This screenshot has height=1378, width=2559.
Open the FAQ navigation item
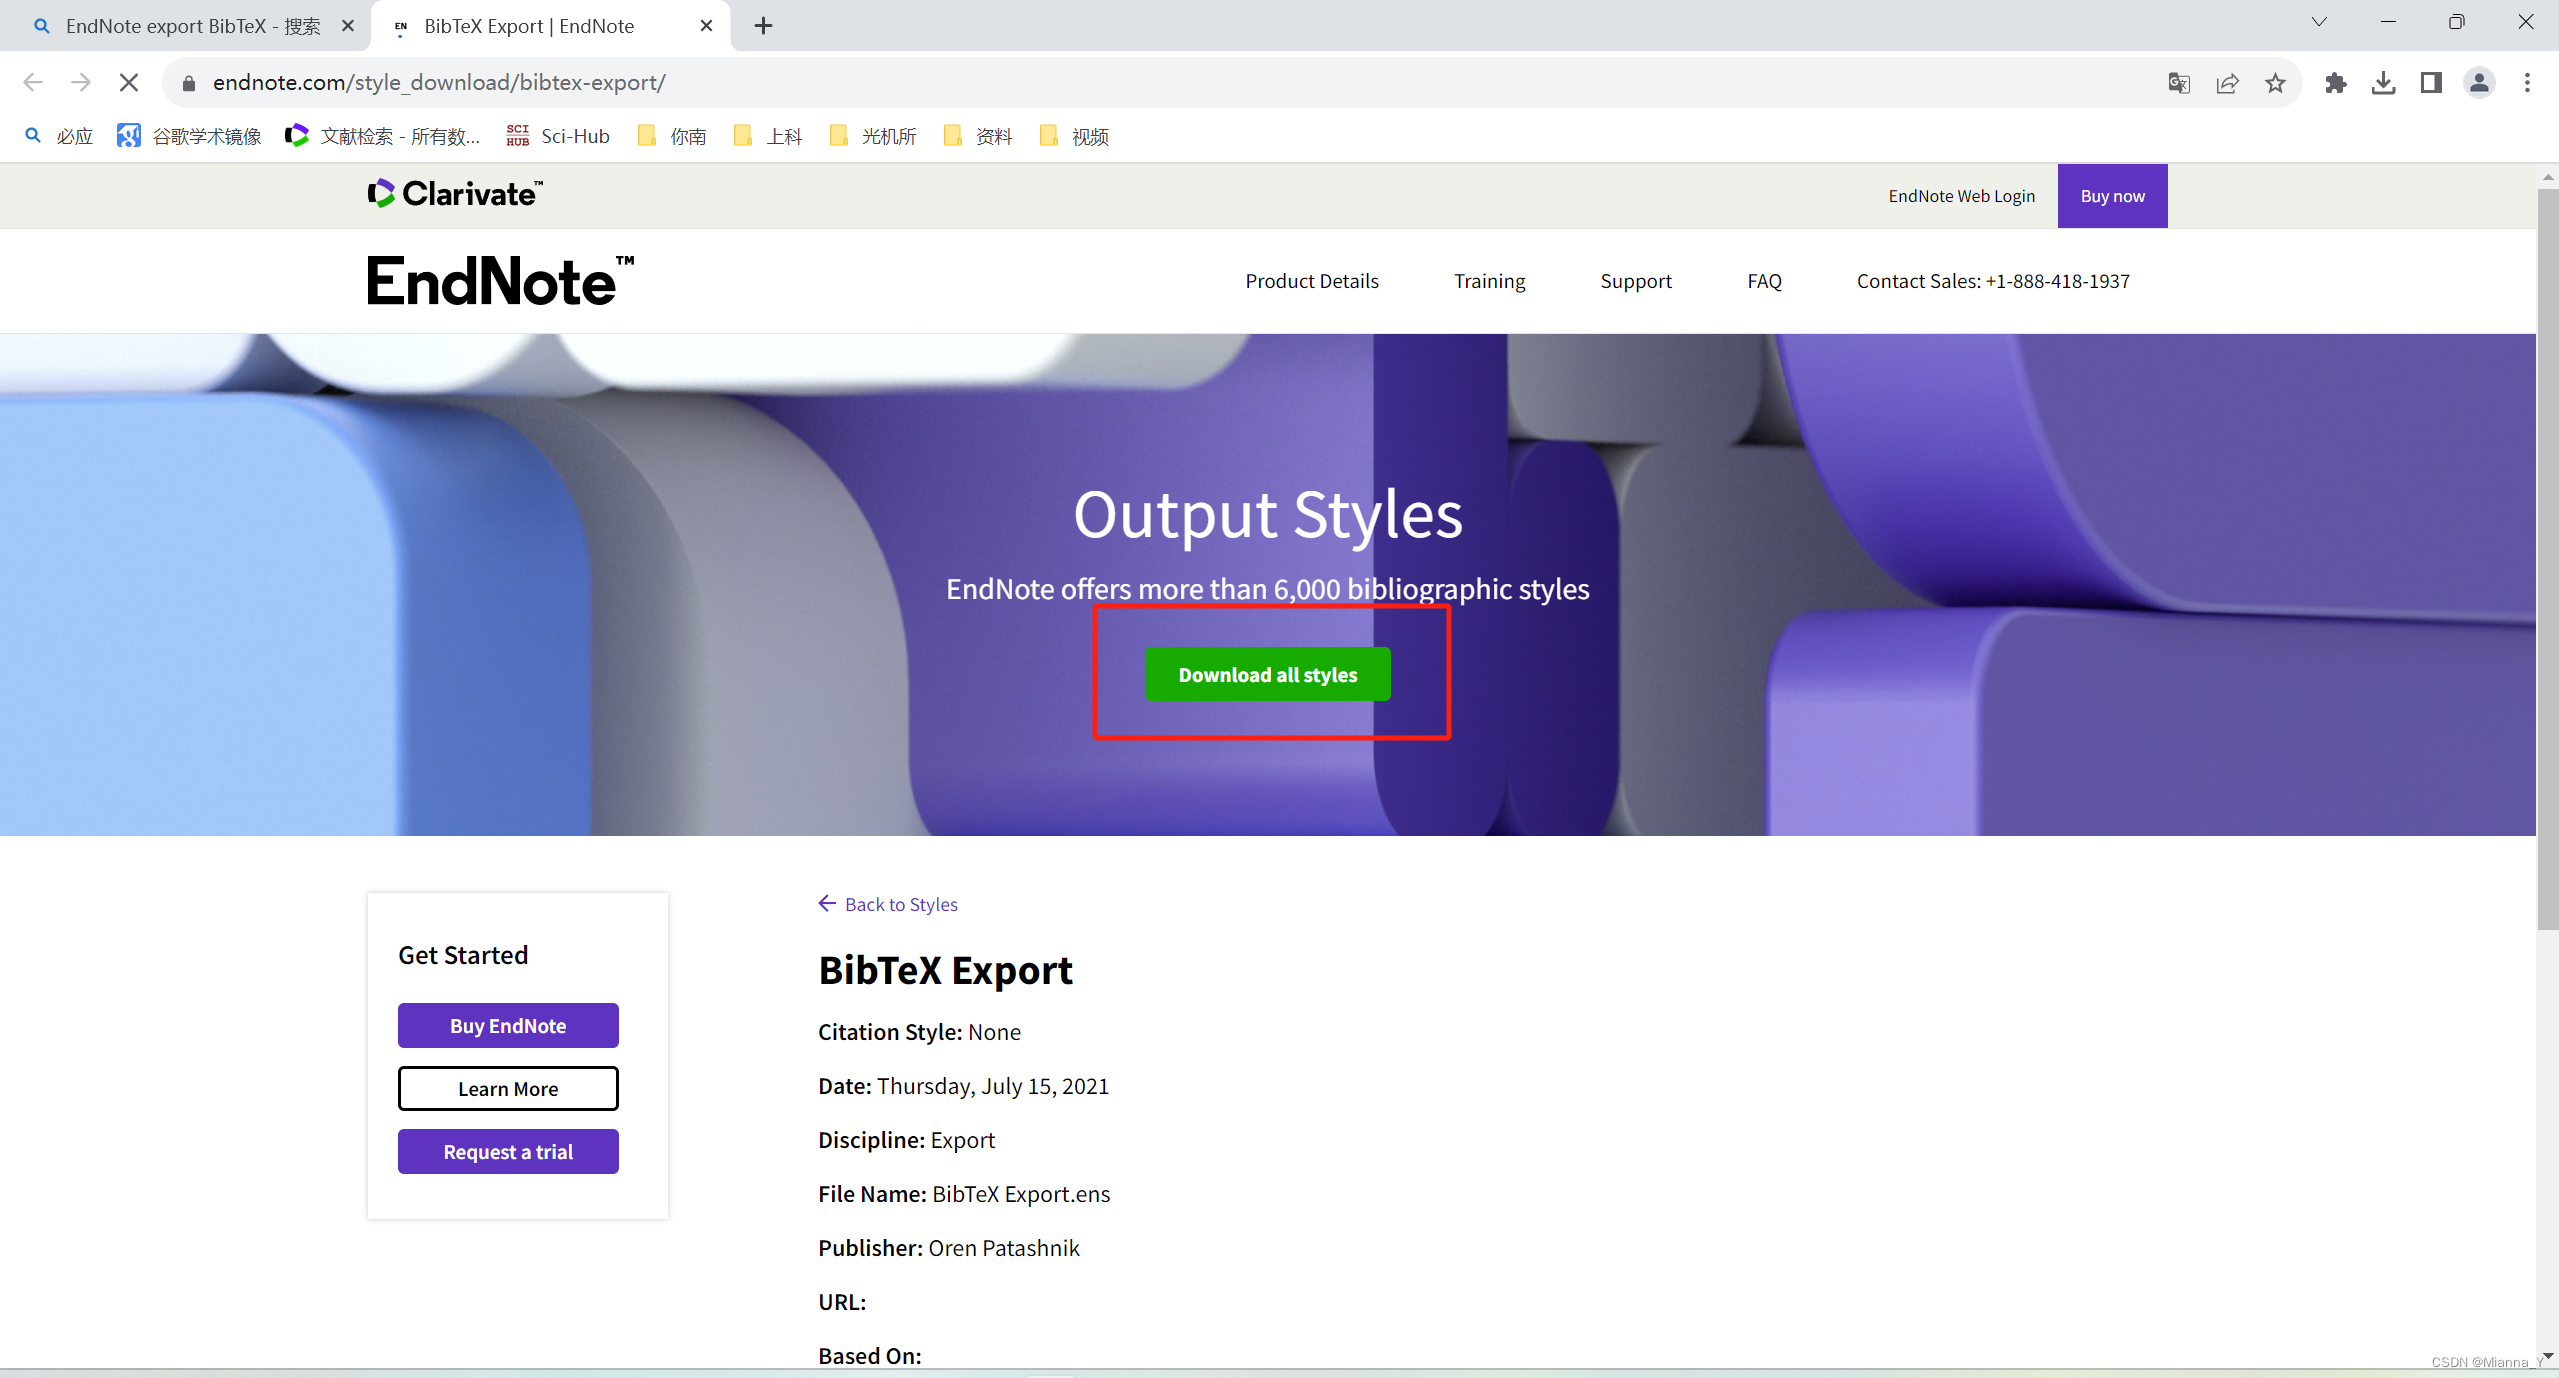tap(1763, 281)
